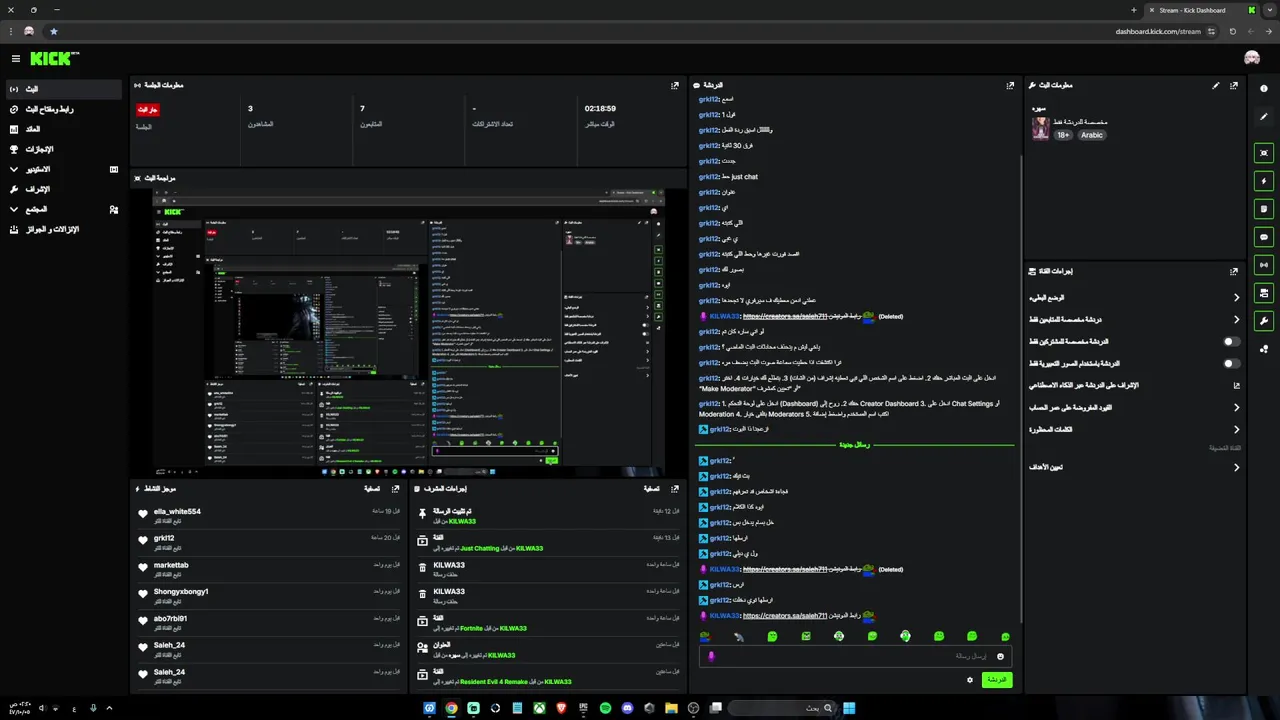Viewport: 1280px width, 720px height.
Task: Click ella_white554 in activity feed
Action: tap(177, 512)
